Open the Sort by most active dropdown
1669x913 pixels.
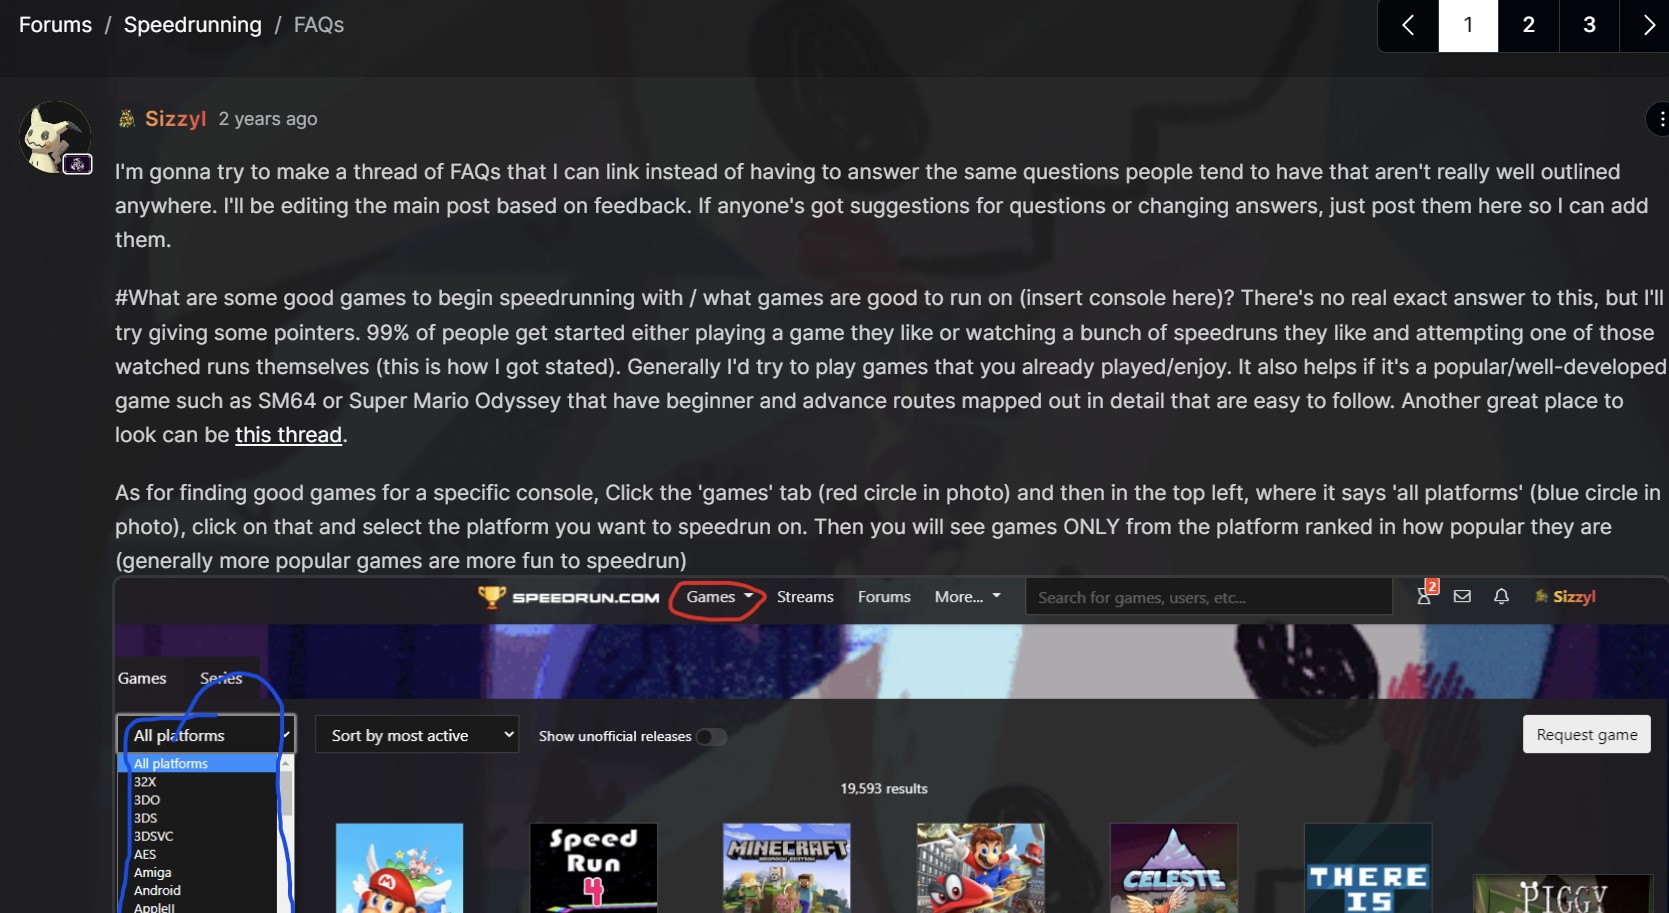point(417,735)
